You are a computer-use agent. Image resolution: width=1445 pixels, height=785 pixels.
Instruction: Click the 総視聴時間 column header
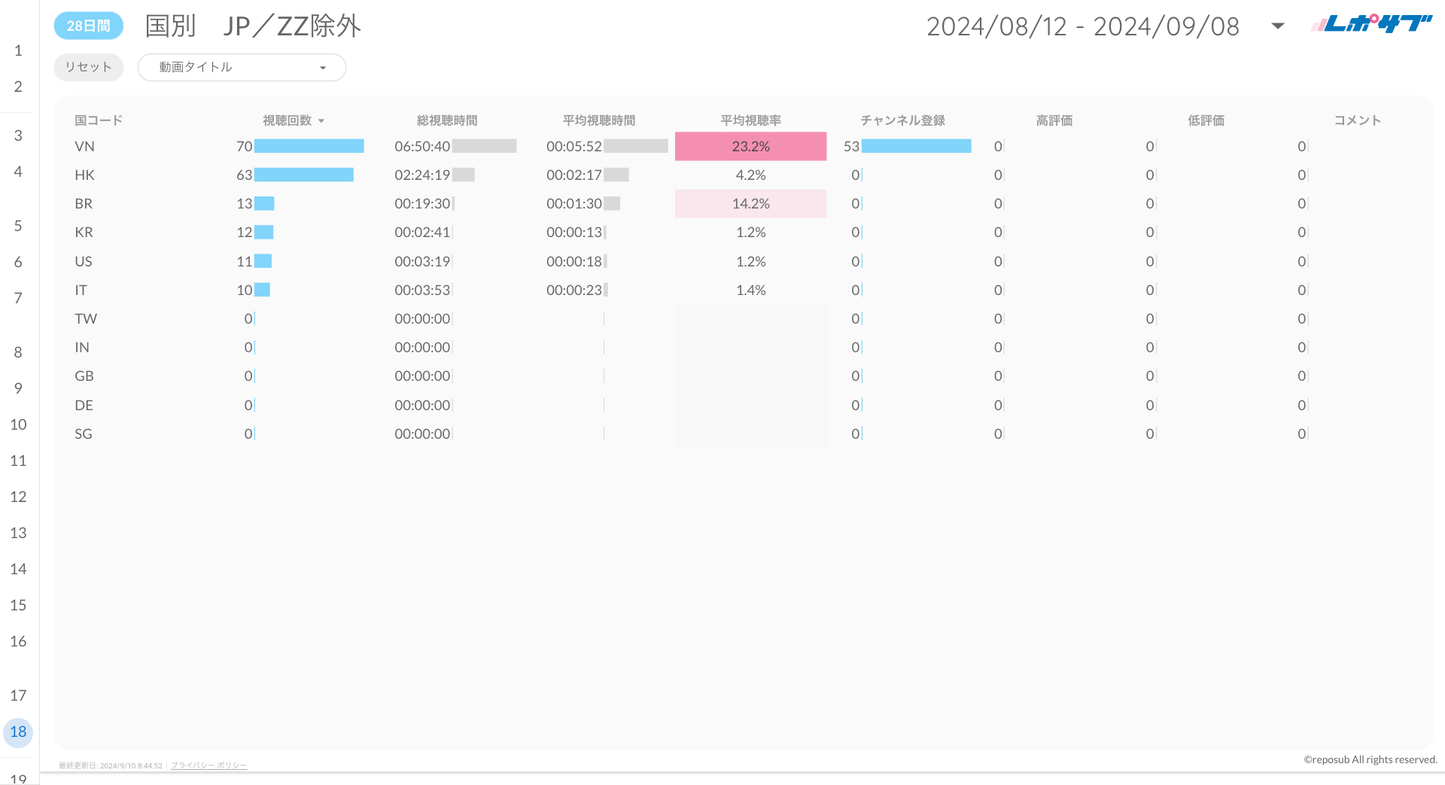[x=447, y=120]
